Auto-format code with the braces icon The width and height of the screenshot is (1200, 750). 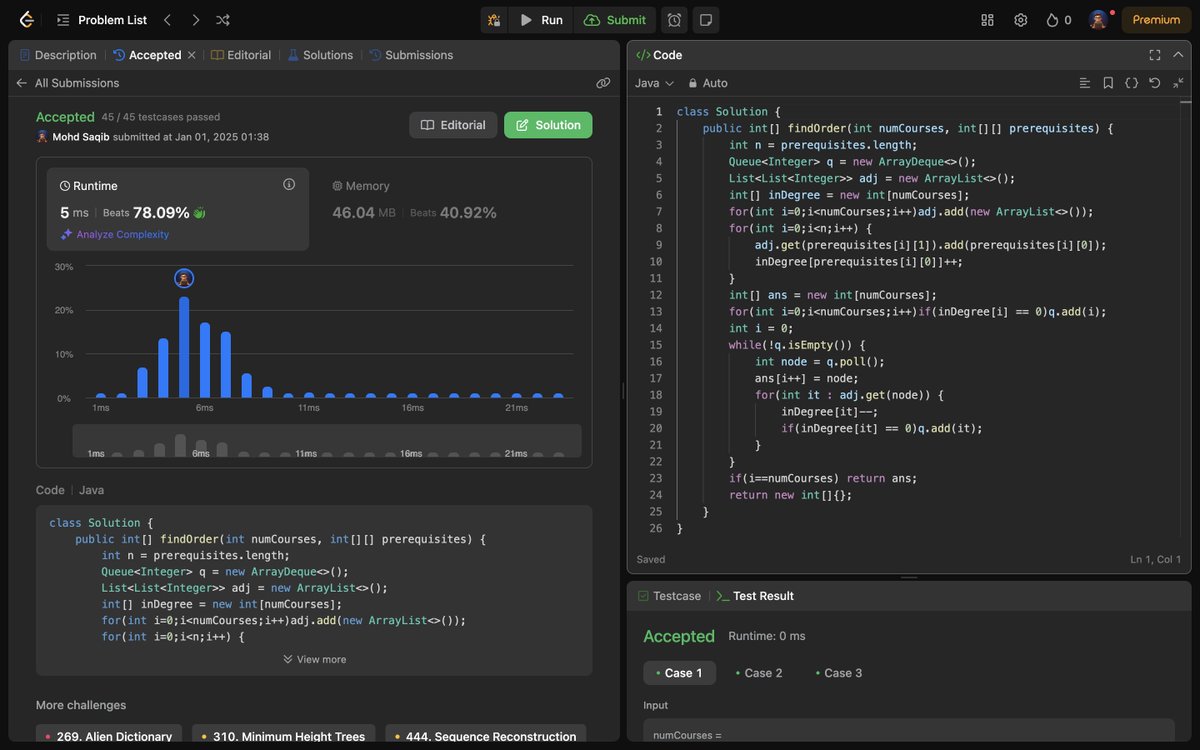1131,83
